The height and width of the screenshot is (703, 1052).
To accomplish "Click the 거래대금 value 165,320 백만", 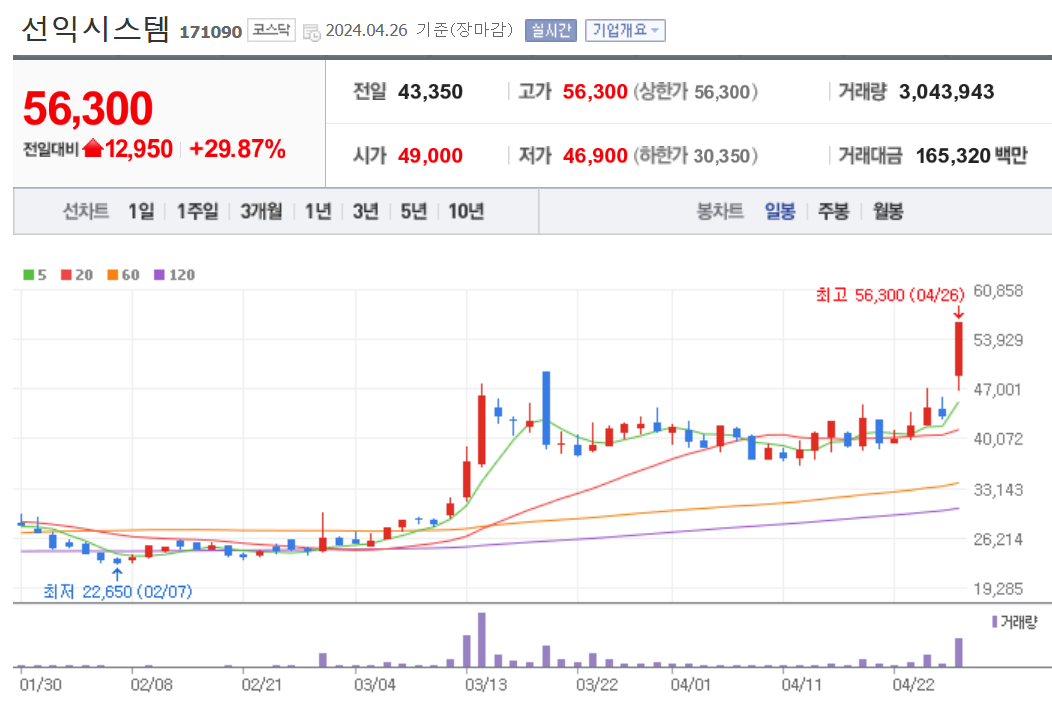I will pyautogui.click(x=971, y=156).
